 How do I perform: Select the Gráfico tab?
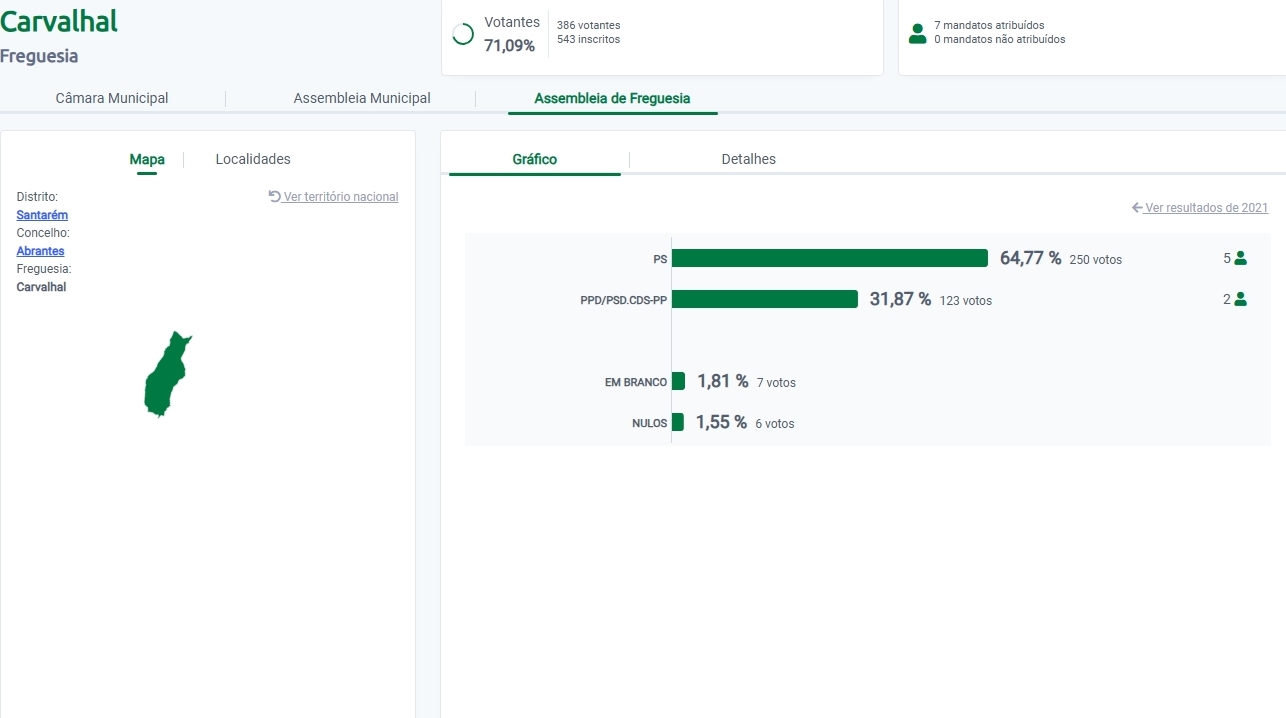point(534,160)
